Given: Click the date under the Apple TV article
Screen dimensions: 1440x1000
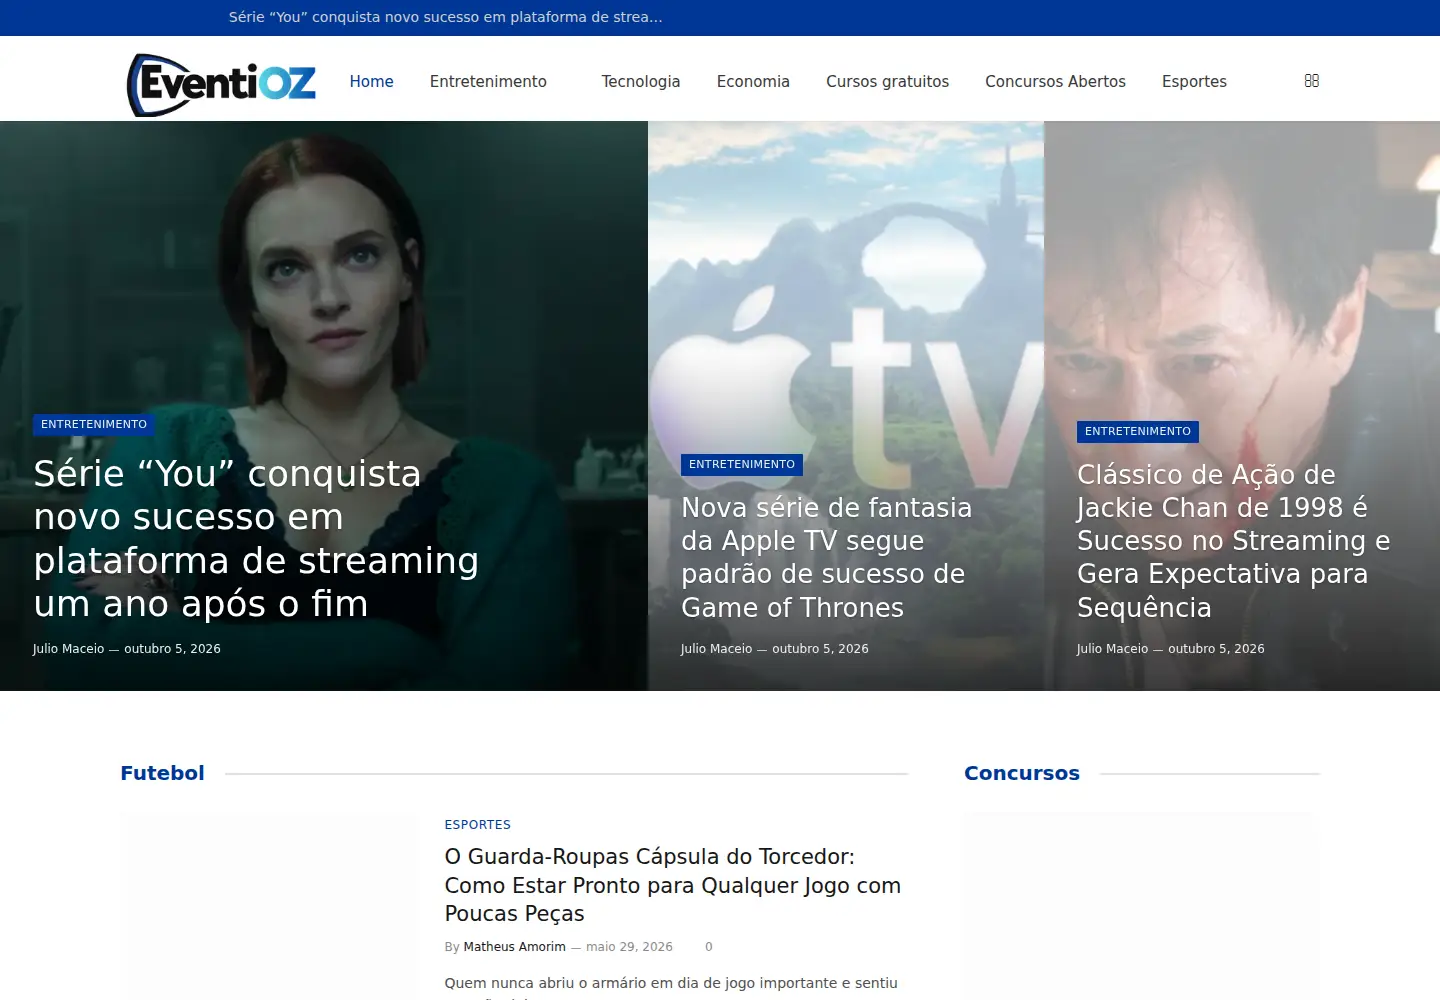Looking at the screenshot, I should pyautogui.click(x=820, y=649).
